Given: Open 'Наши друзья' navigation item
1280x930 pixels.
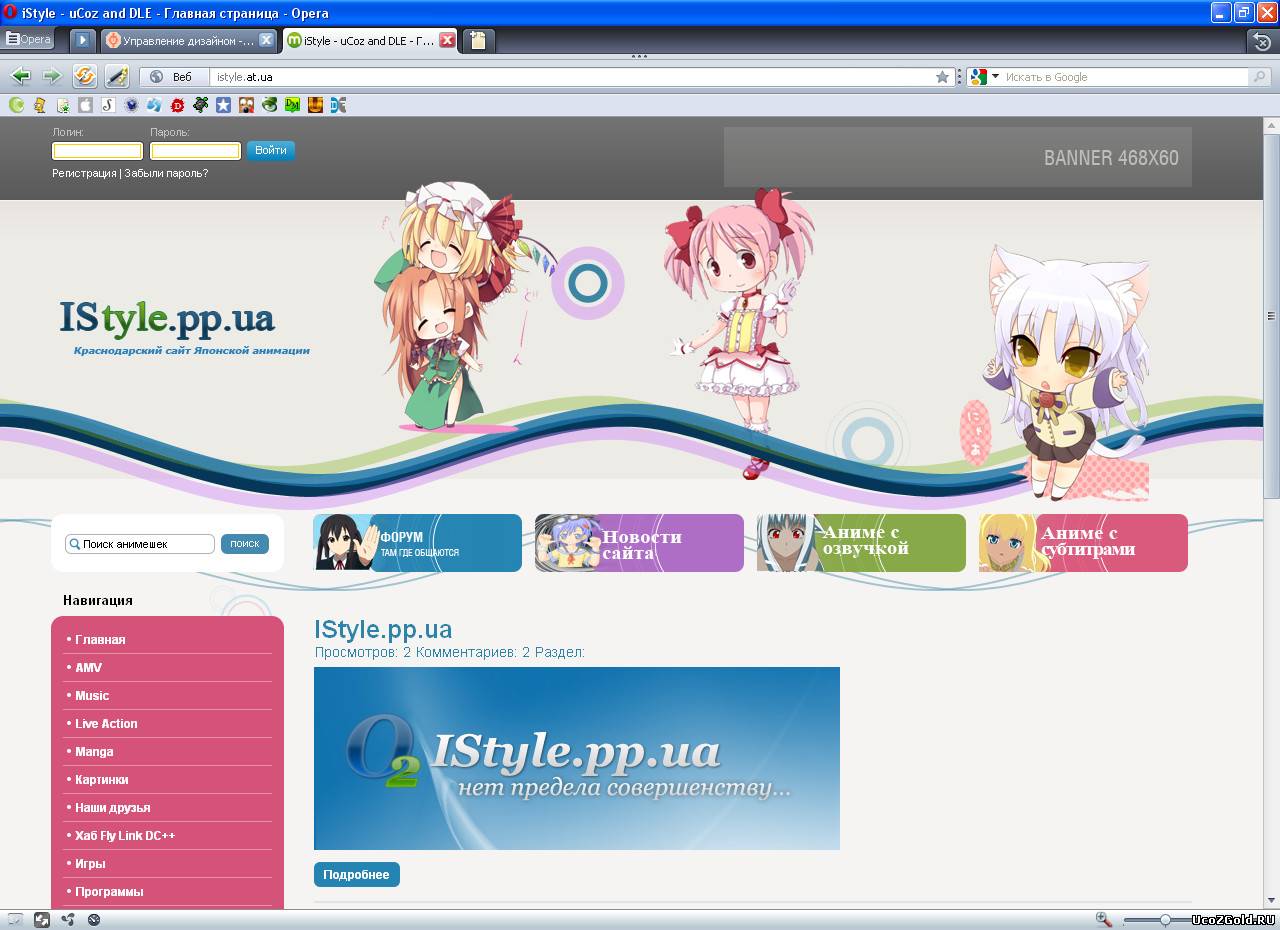Looking at the screenshot, I should coord(112,808).
